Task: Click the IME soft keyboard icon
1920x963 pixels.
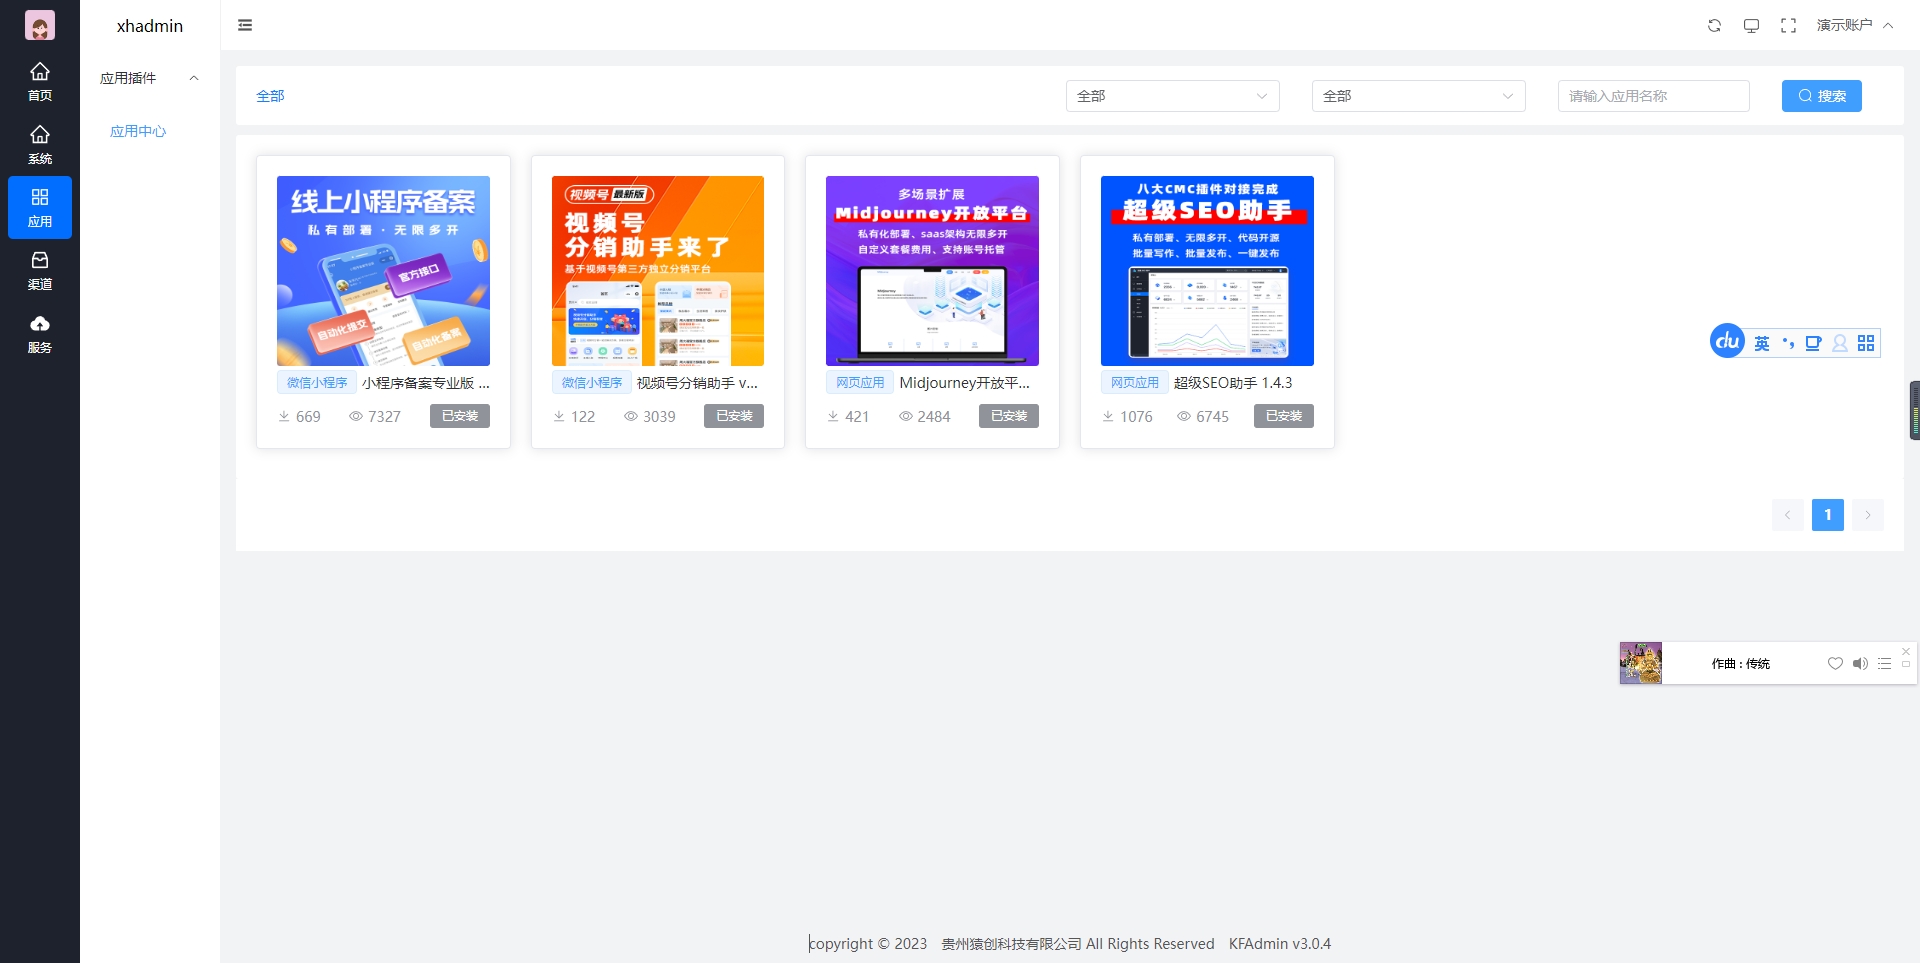Action: [1813, 343]
